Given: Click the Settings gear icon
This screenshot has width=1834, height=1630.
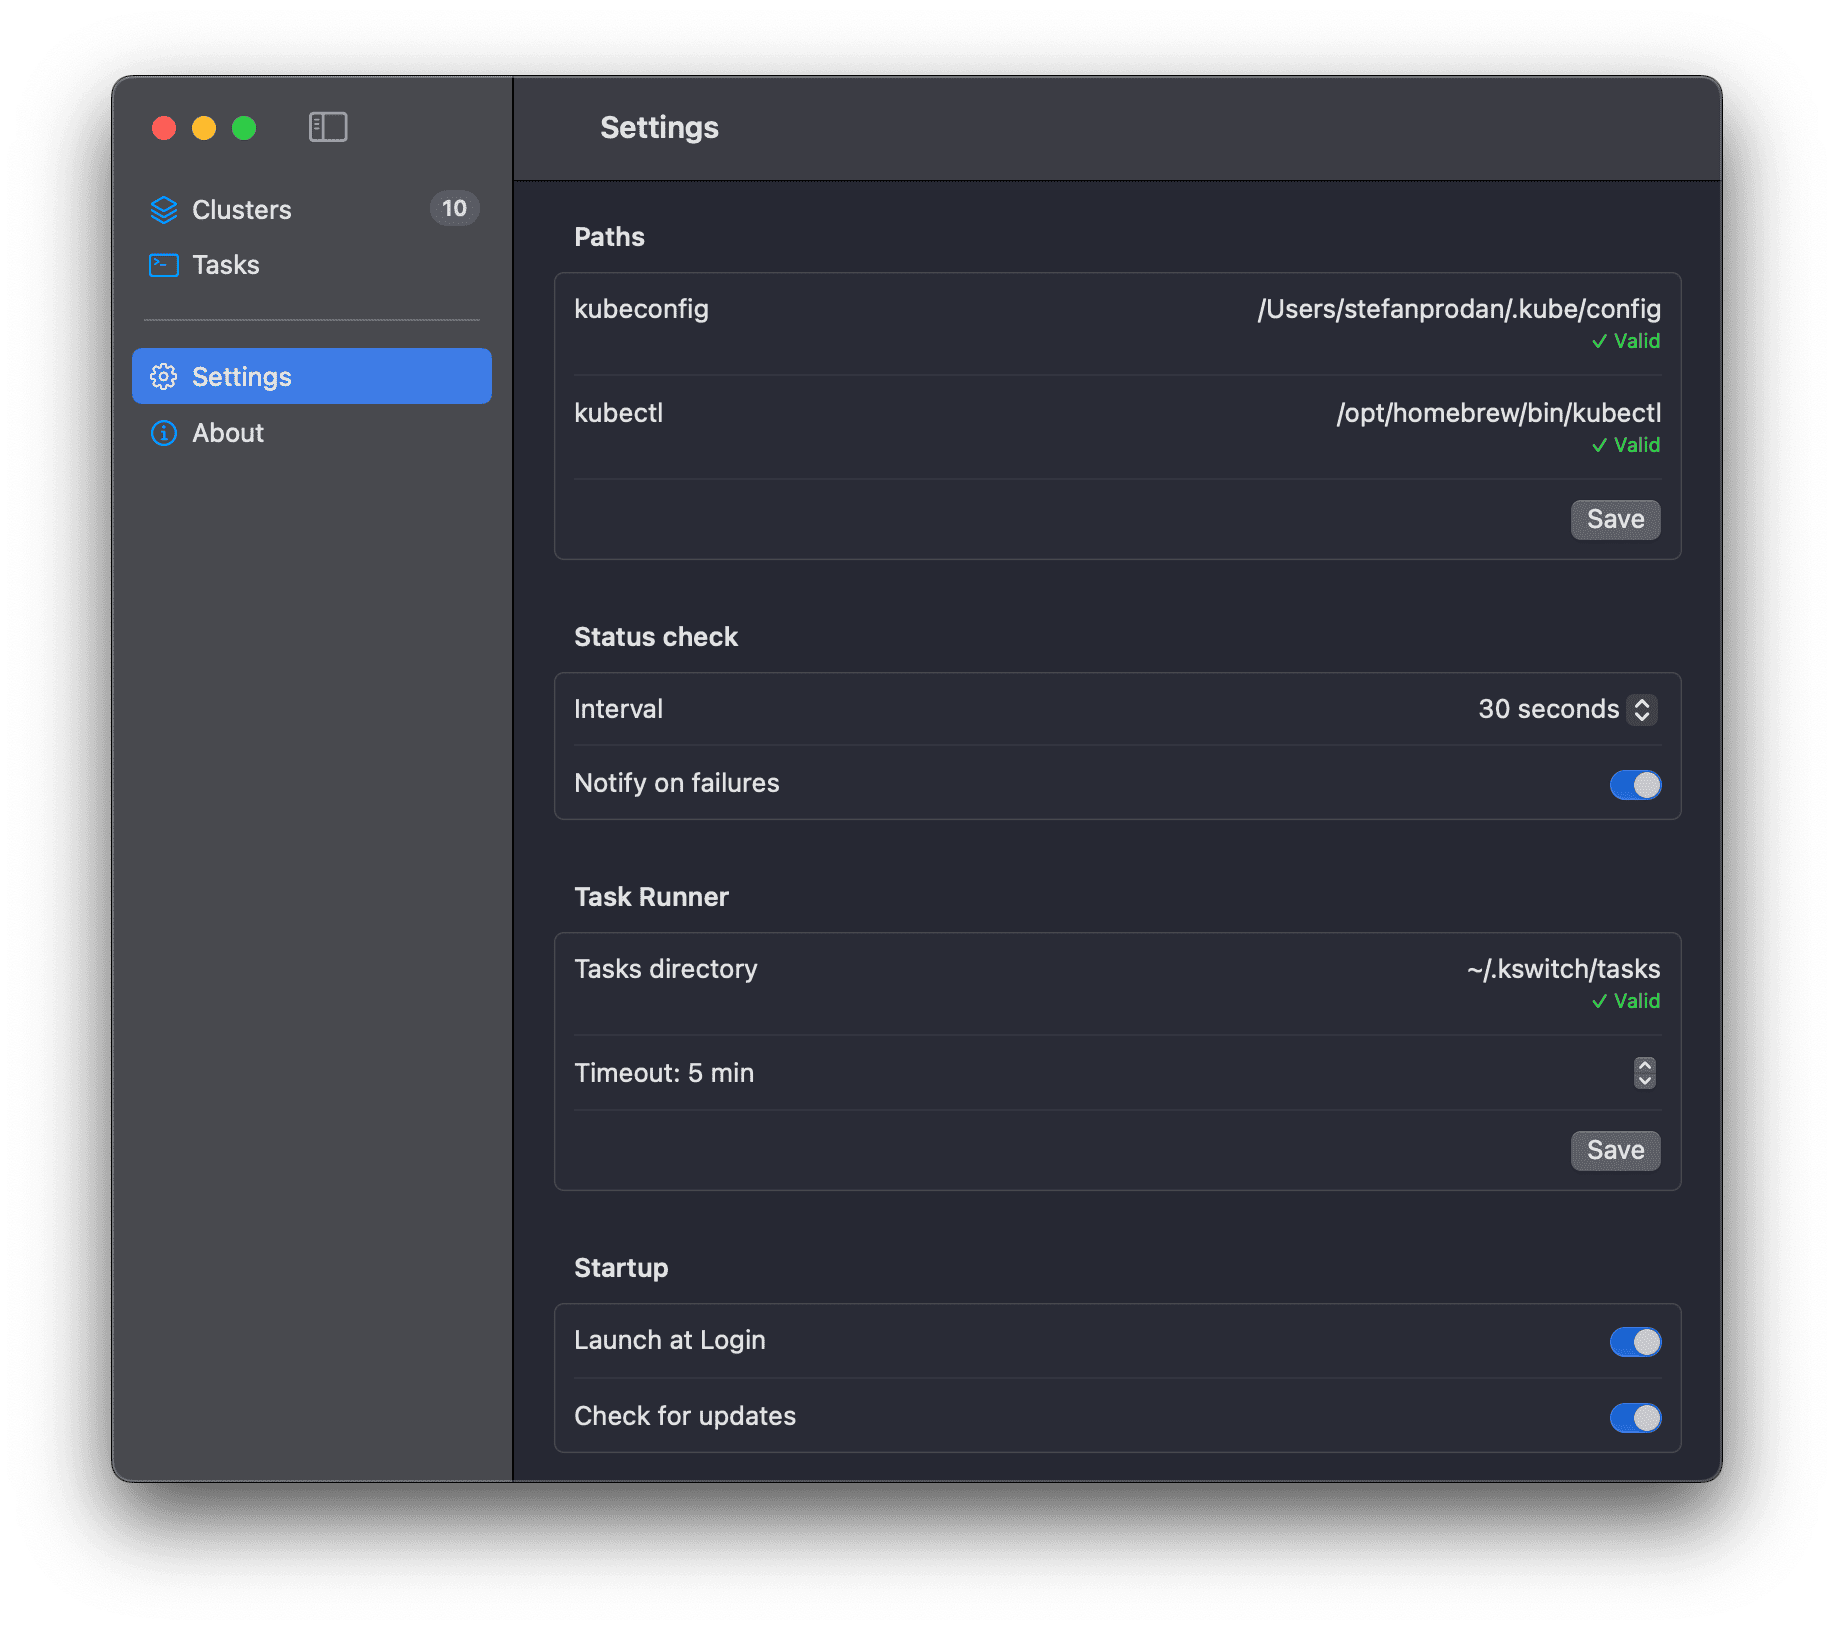Looking at the screenshot, I should pos(163,376).
